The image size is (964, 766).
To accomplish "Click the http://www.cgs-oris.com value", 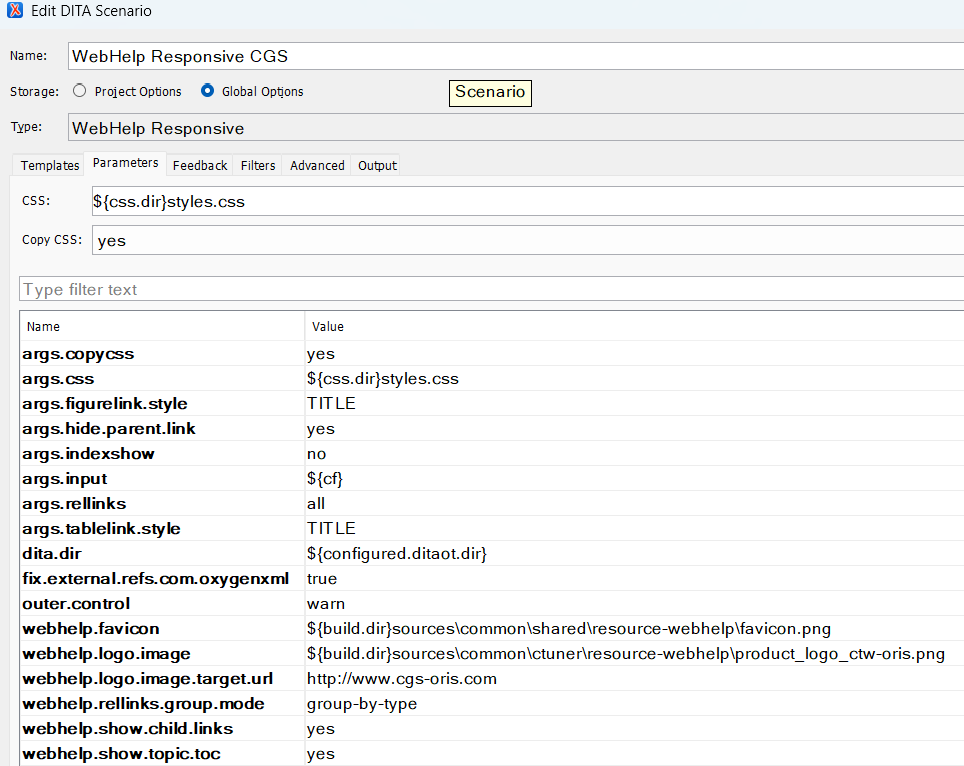I will click(402, 679).
